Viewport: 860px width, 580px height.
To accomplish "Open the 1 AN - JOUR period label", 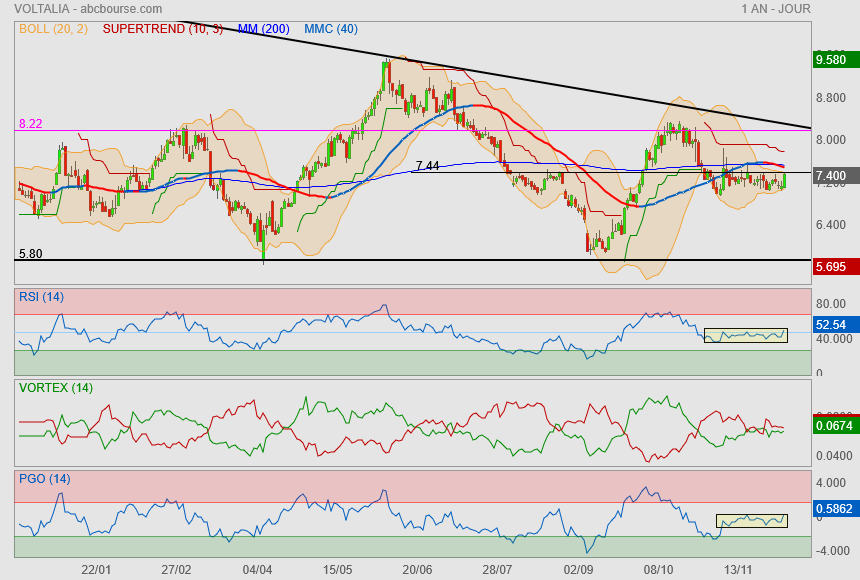I will [x=776, y=9].
